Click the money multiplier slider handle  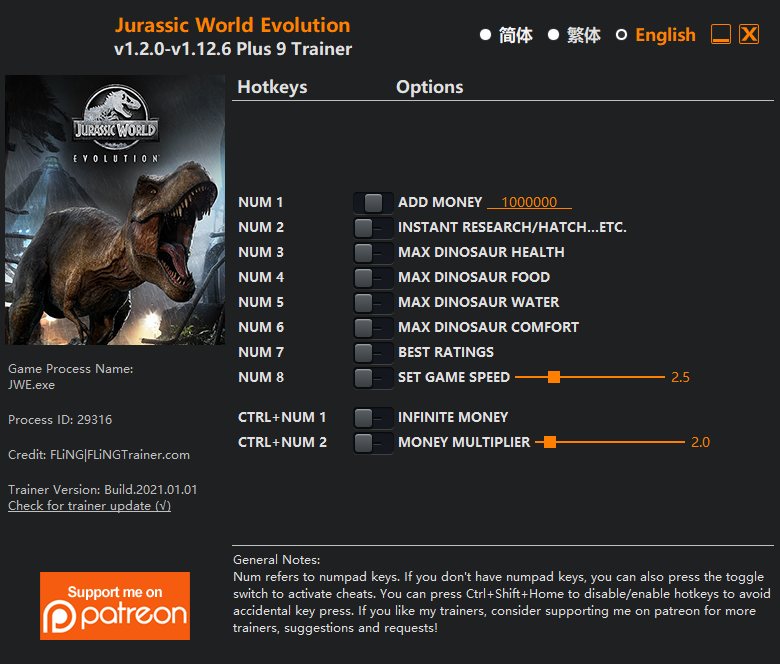[550, 442]
